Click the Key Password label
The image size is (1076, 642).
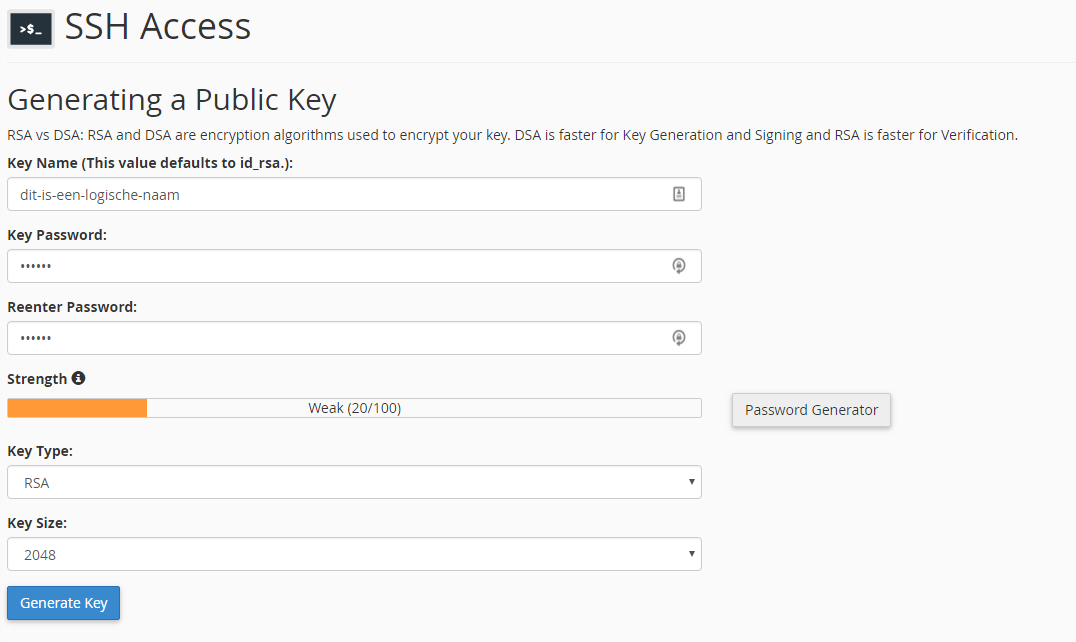(x=57, y=235)
